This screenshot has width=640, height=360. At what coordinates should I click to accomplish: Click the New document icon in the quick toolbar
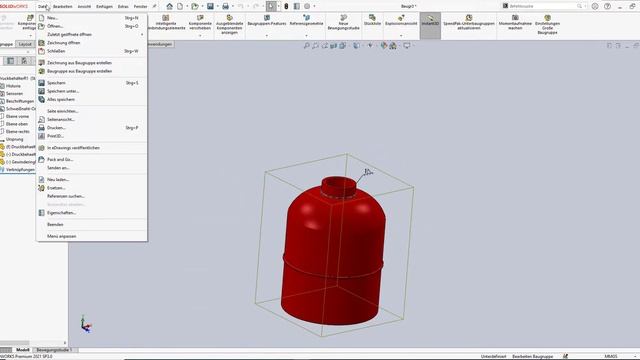180,6
